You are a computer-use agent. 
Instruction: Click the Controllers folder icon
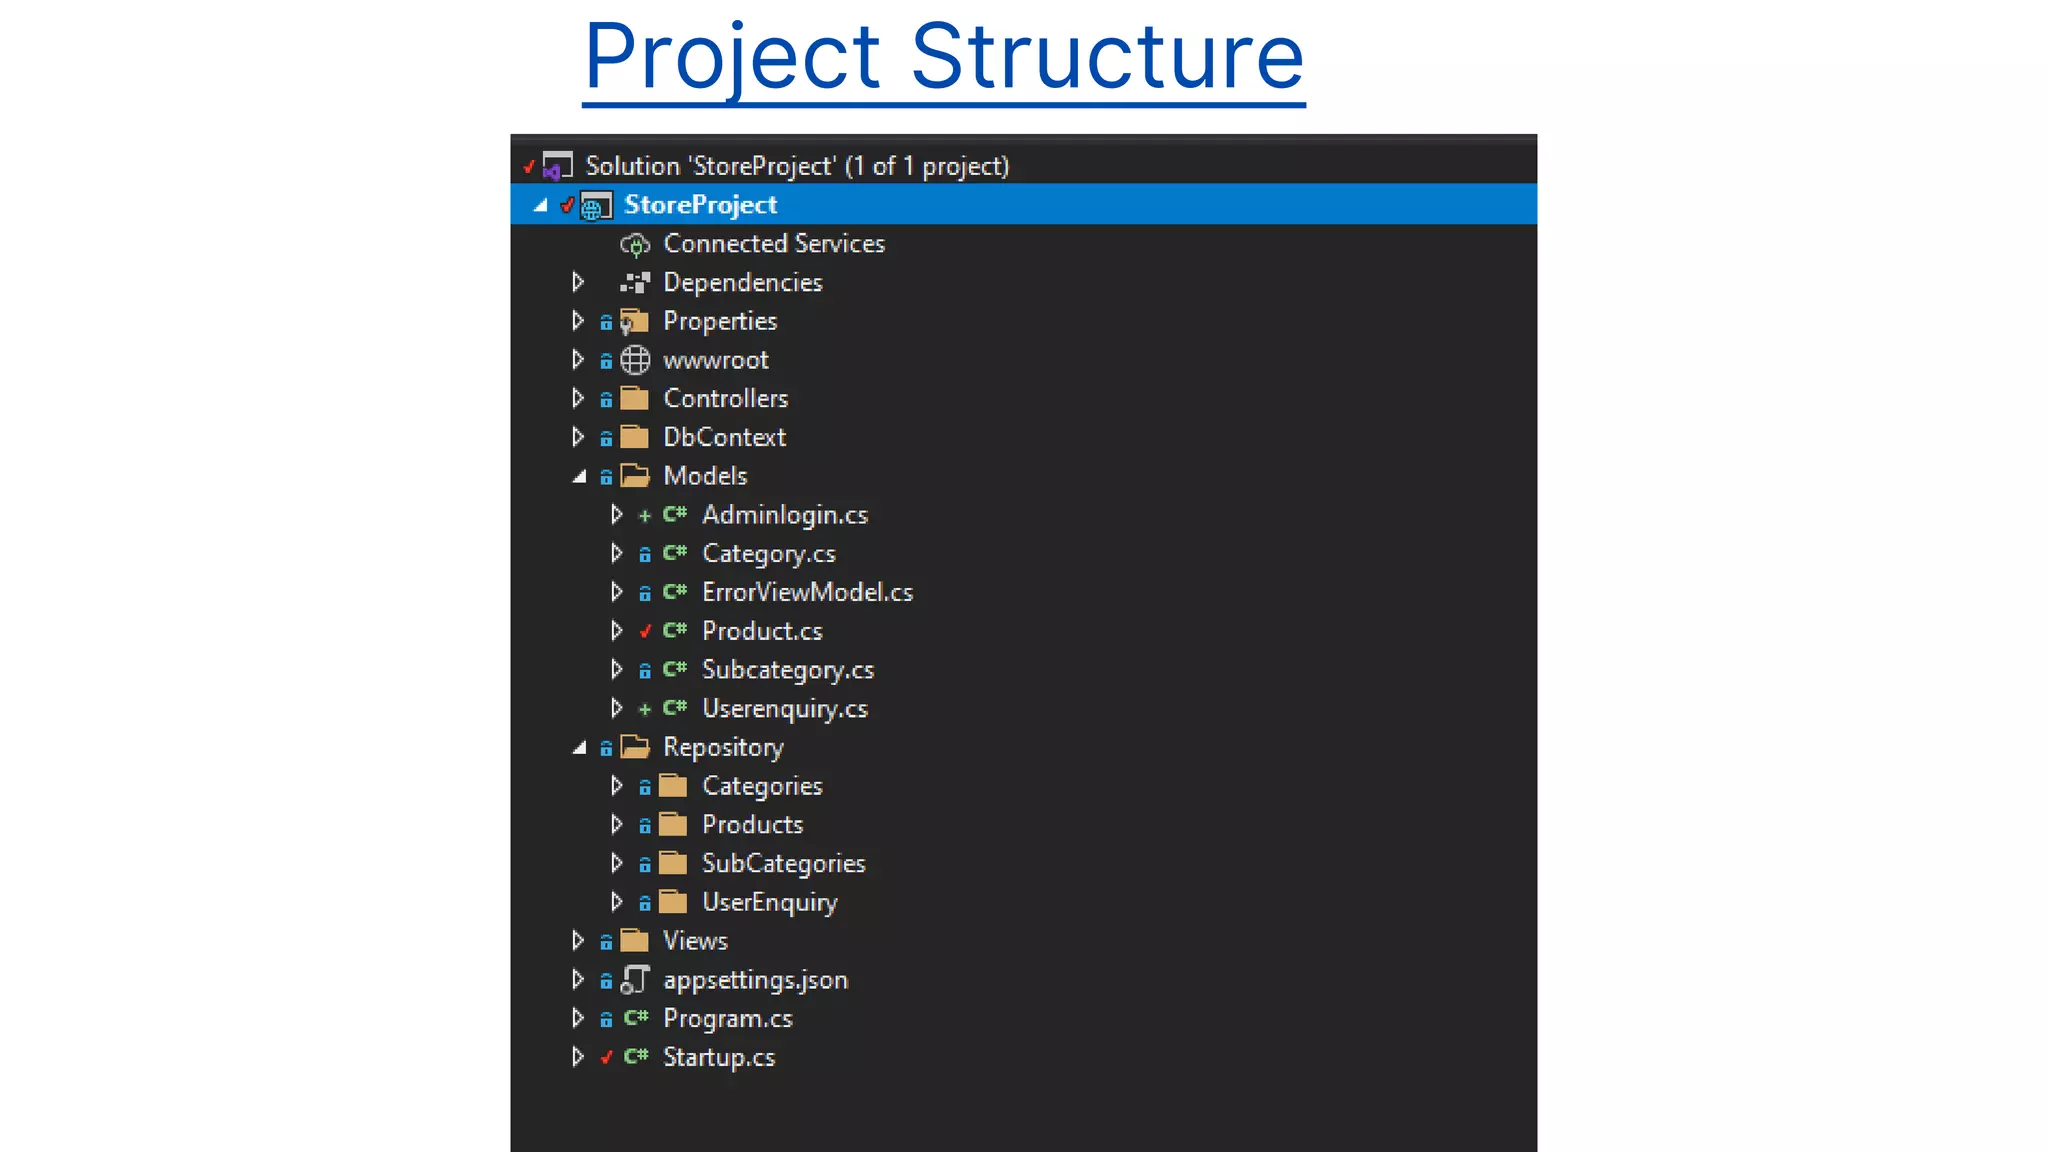point(635,399)
